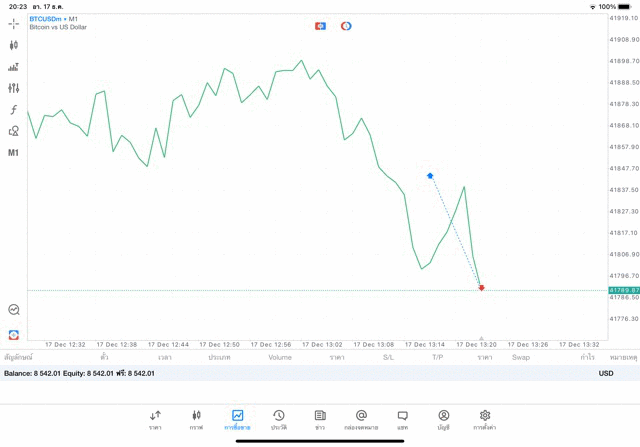This screenshot has width=640, height=447.
Task: Click the chart volume bars icon
Action: coord(14,67)
